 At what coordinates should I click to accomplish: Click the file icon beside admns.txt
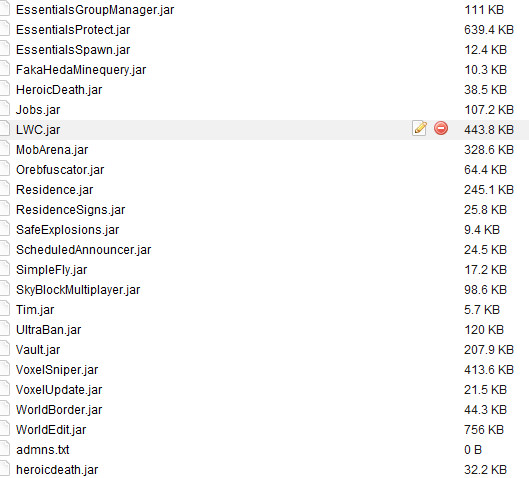[4, 449]
